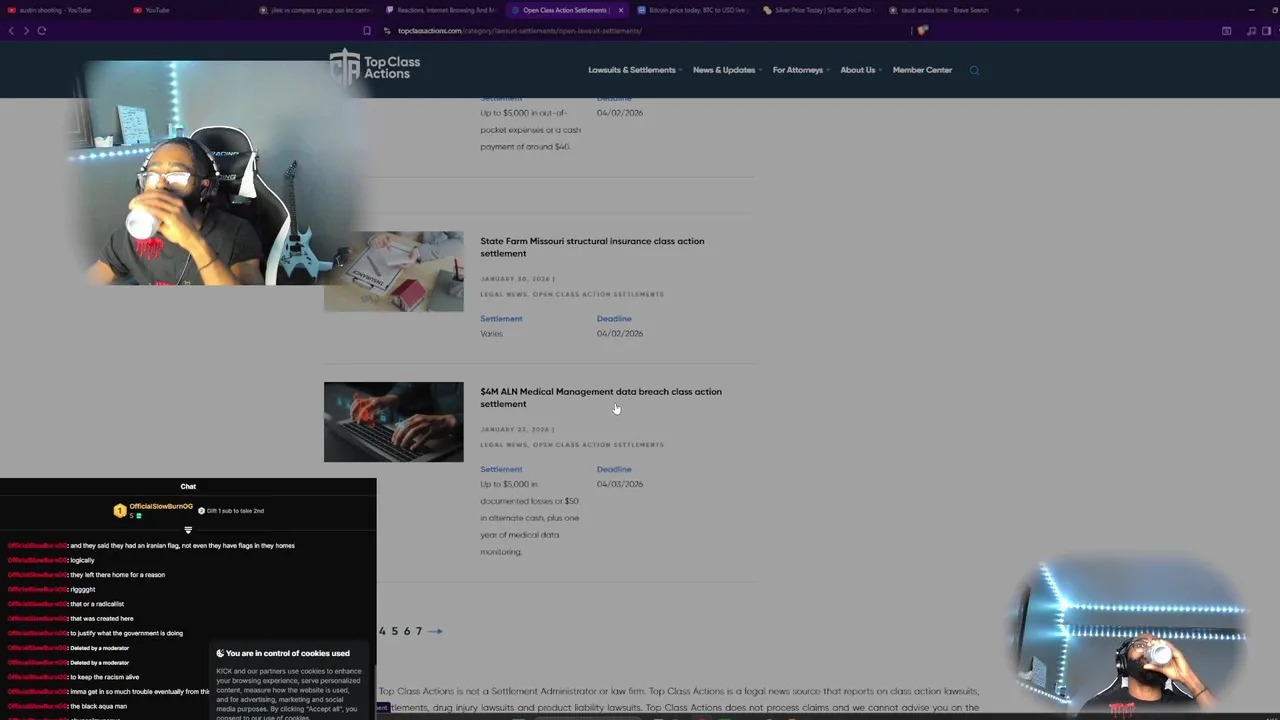1280x720 pixels.
Task: Expand the For Attorneys menu
Action: click(800, 70)
